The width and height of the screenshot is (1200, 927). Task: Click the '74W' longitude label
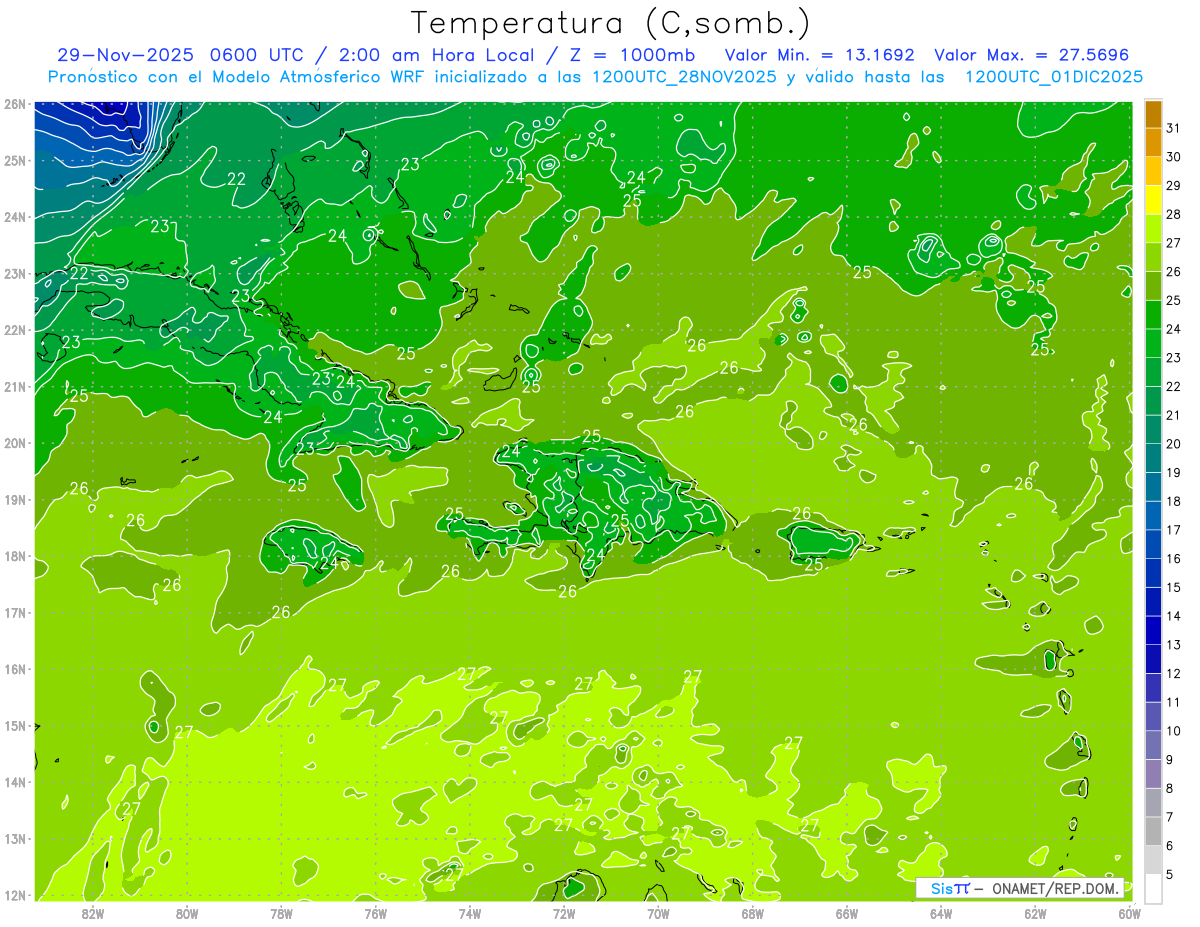(x=469, y=913)
